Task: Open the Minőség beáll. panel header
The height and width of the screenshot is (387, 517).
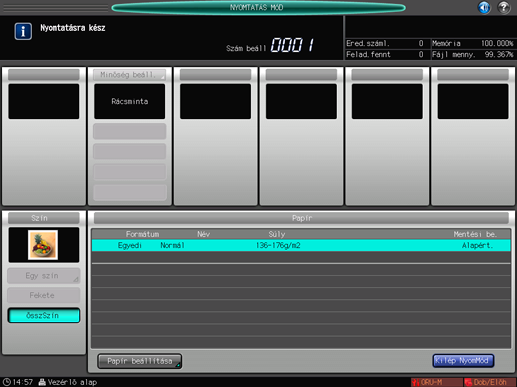Action: click(x=129, y=75)
